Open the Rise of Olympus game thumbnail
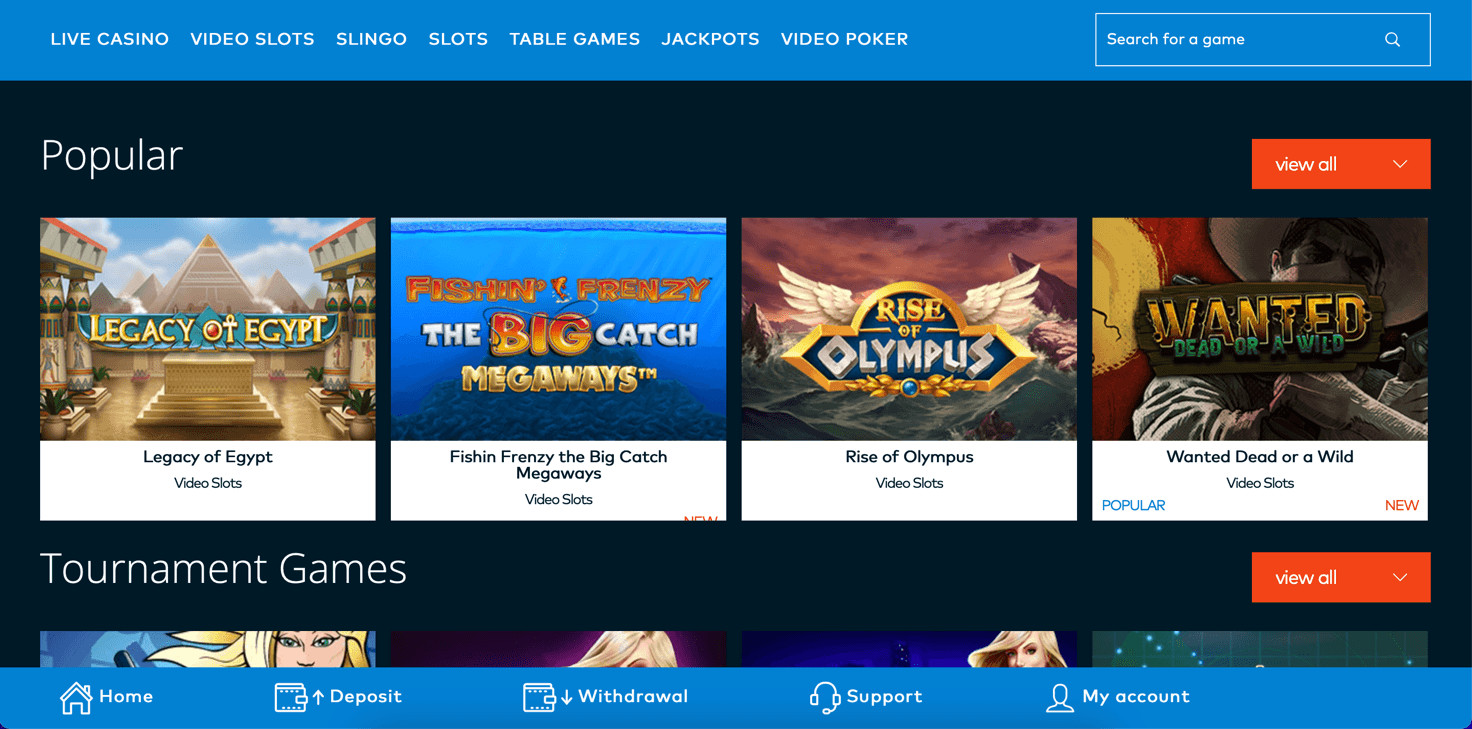 [909, 329]
